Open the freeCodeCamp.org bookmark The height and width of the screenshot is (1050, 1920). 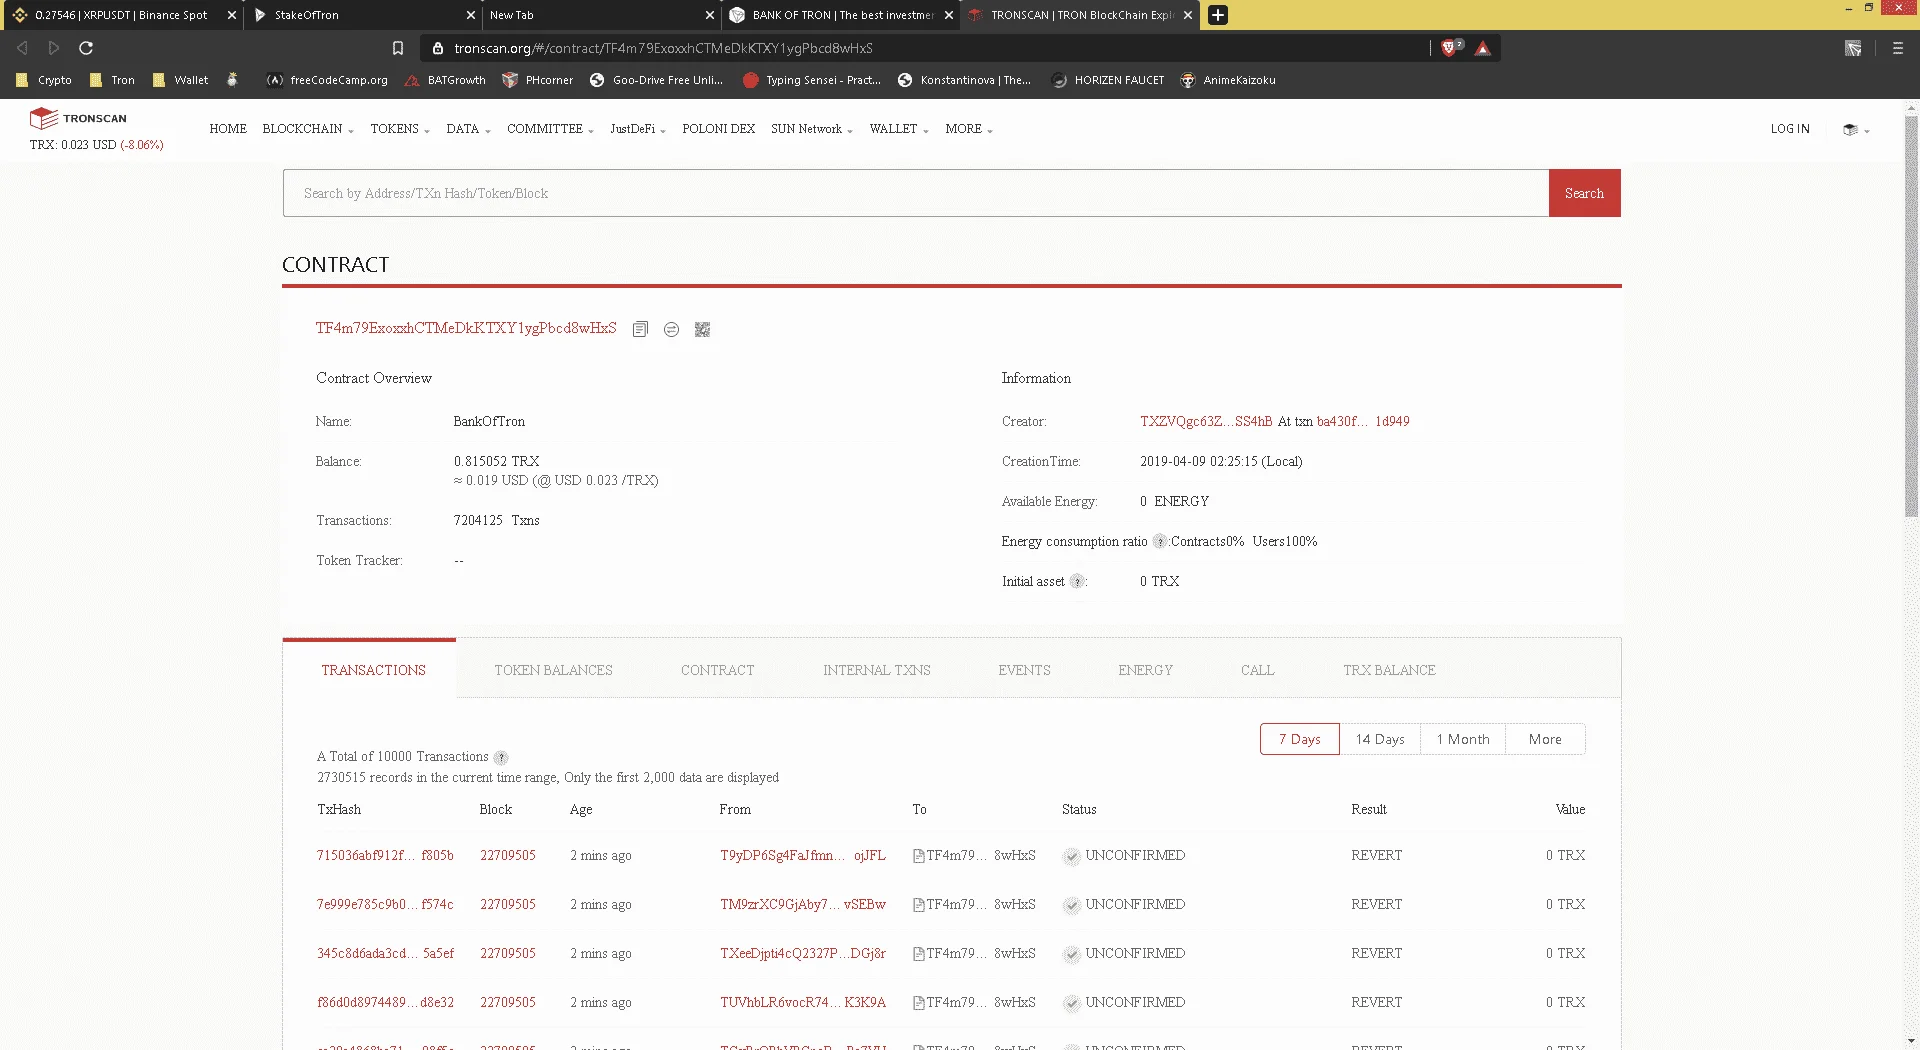pos(327,80)
